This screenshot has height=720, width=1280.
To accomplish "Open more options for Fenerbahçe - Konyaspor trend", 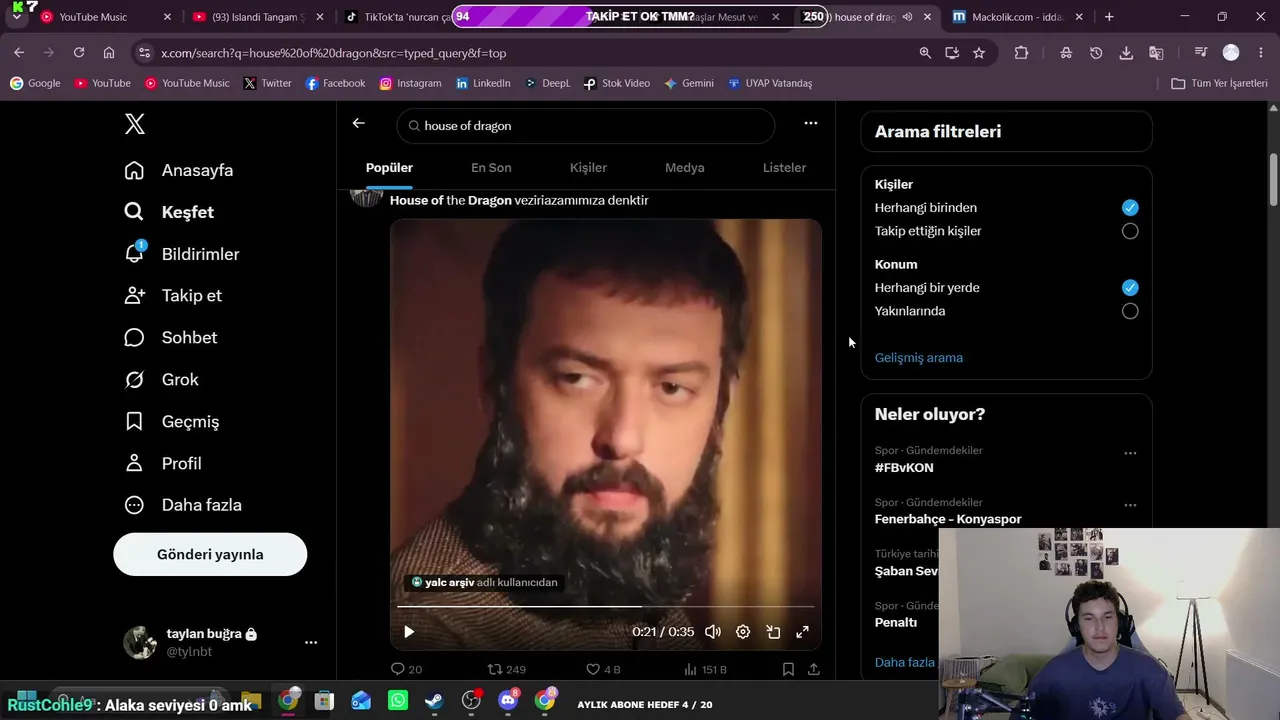I will [1130, 505].
